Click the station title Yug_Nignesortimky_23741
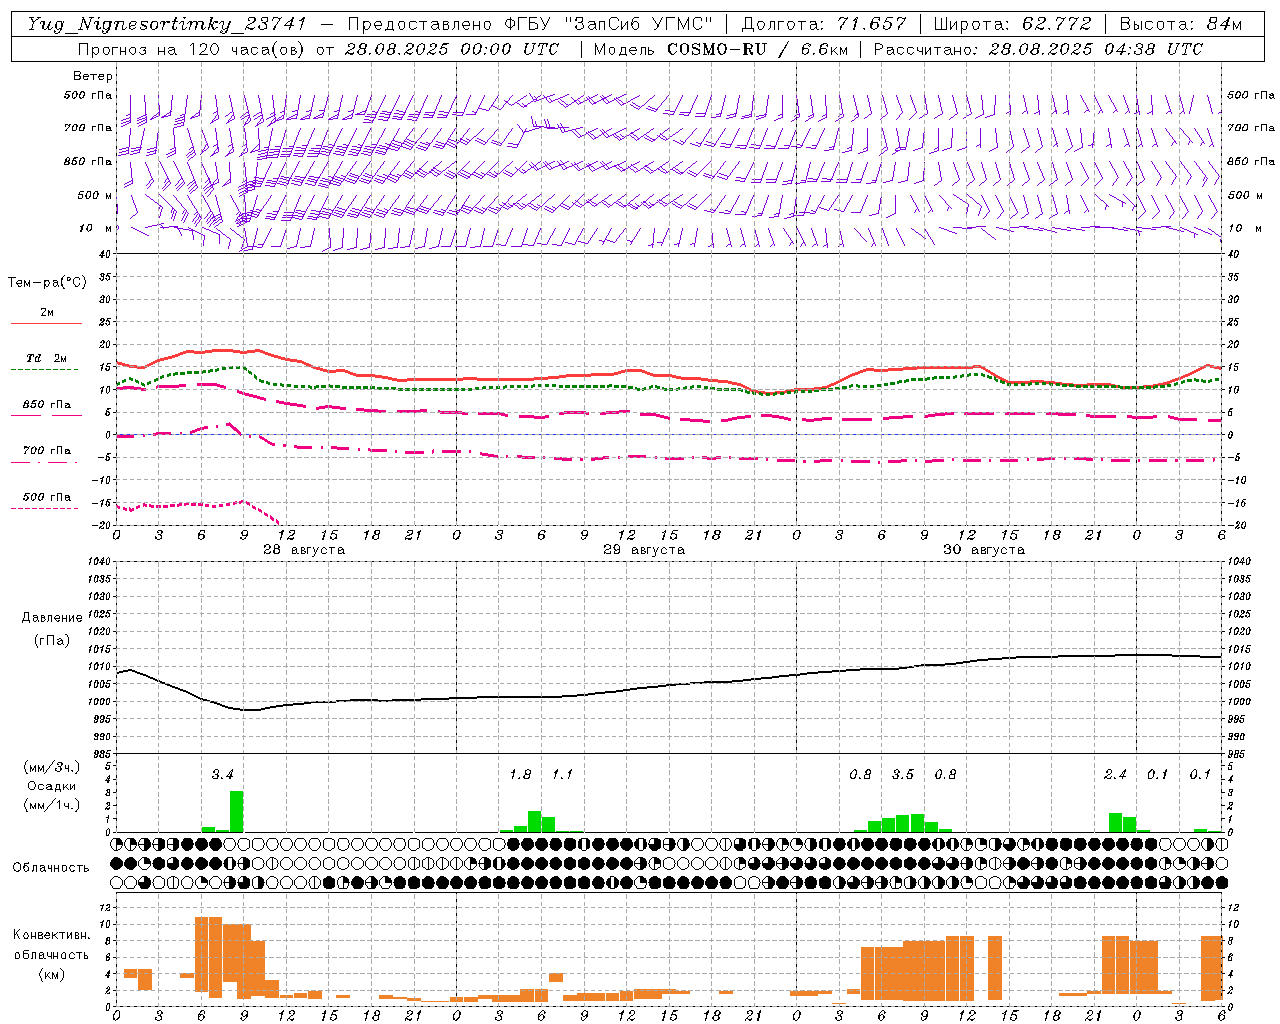The image size is (1280, 1024). [x=166, y=24]
